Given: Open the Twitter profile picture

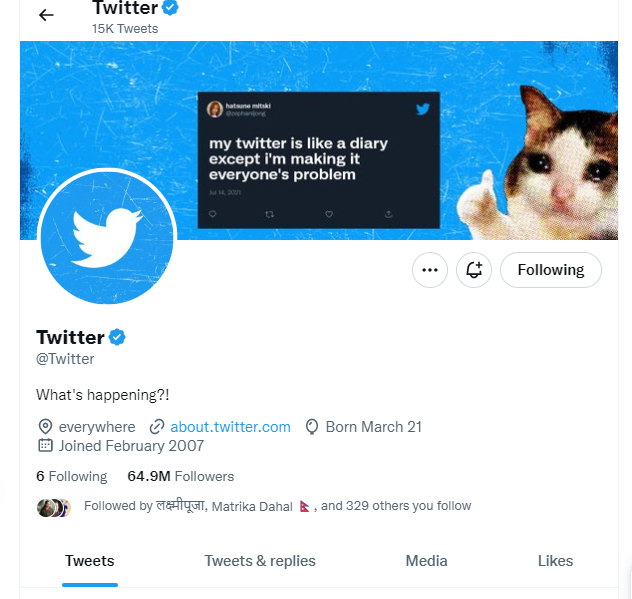Looking at the screenshot, I should [107, 236].
